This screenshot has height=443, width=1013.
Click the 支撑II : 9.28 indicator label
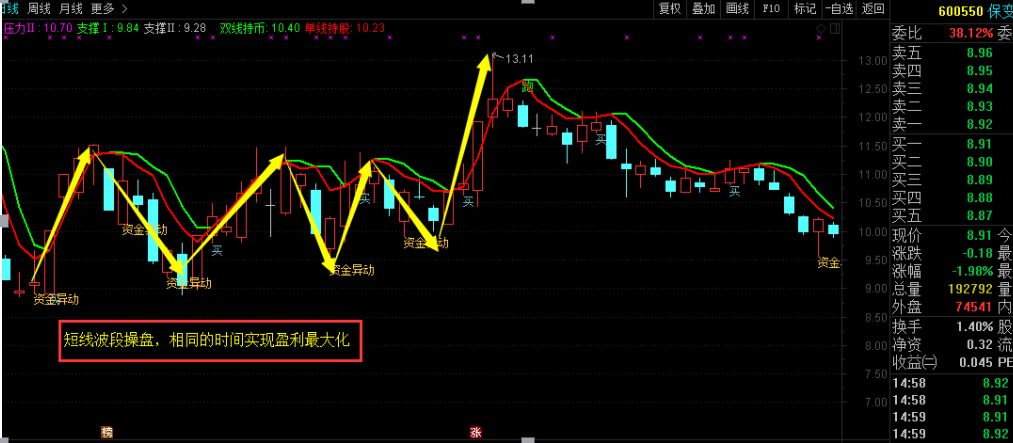coord(175,28)
